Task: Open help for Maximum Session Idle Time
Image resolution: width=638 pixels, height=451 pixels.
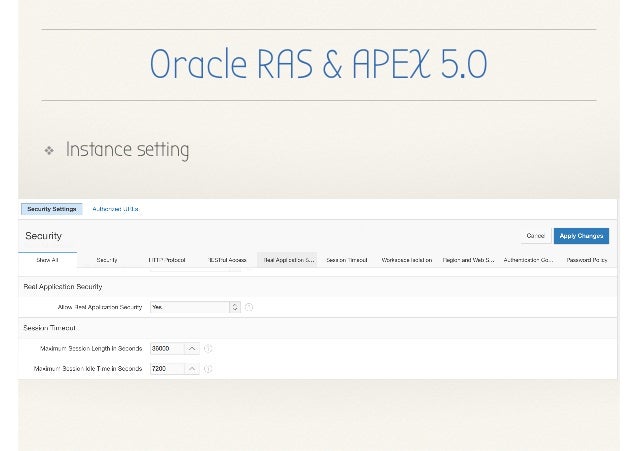Action: (208, 369)
